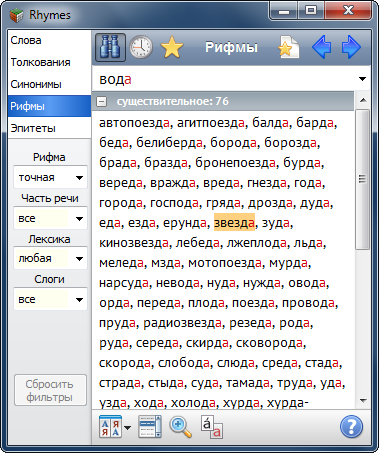
Task: Click the magnifier zoom-in icon
Action: (x=180, y=427)
